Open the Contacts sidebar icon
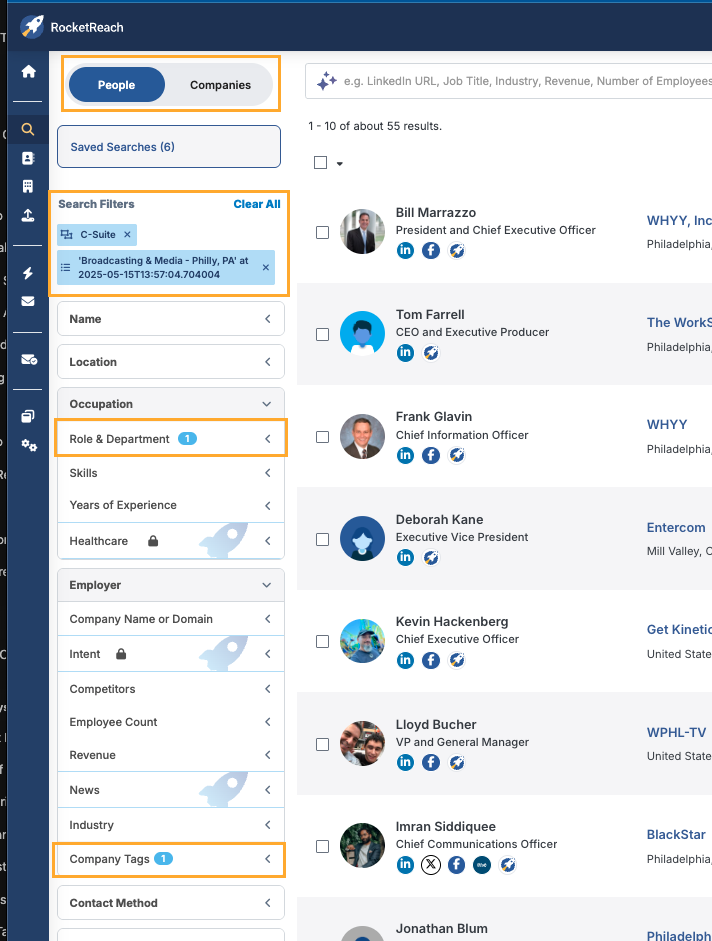Screen dimensions: 712x941 [28, 158]
